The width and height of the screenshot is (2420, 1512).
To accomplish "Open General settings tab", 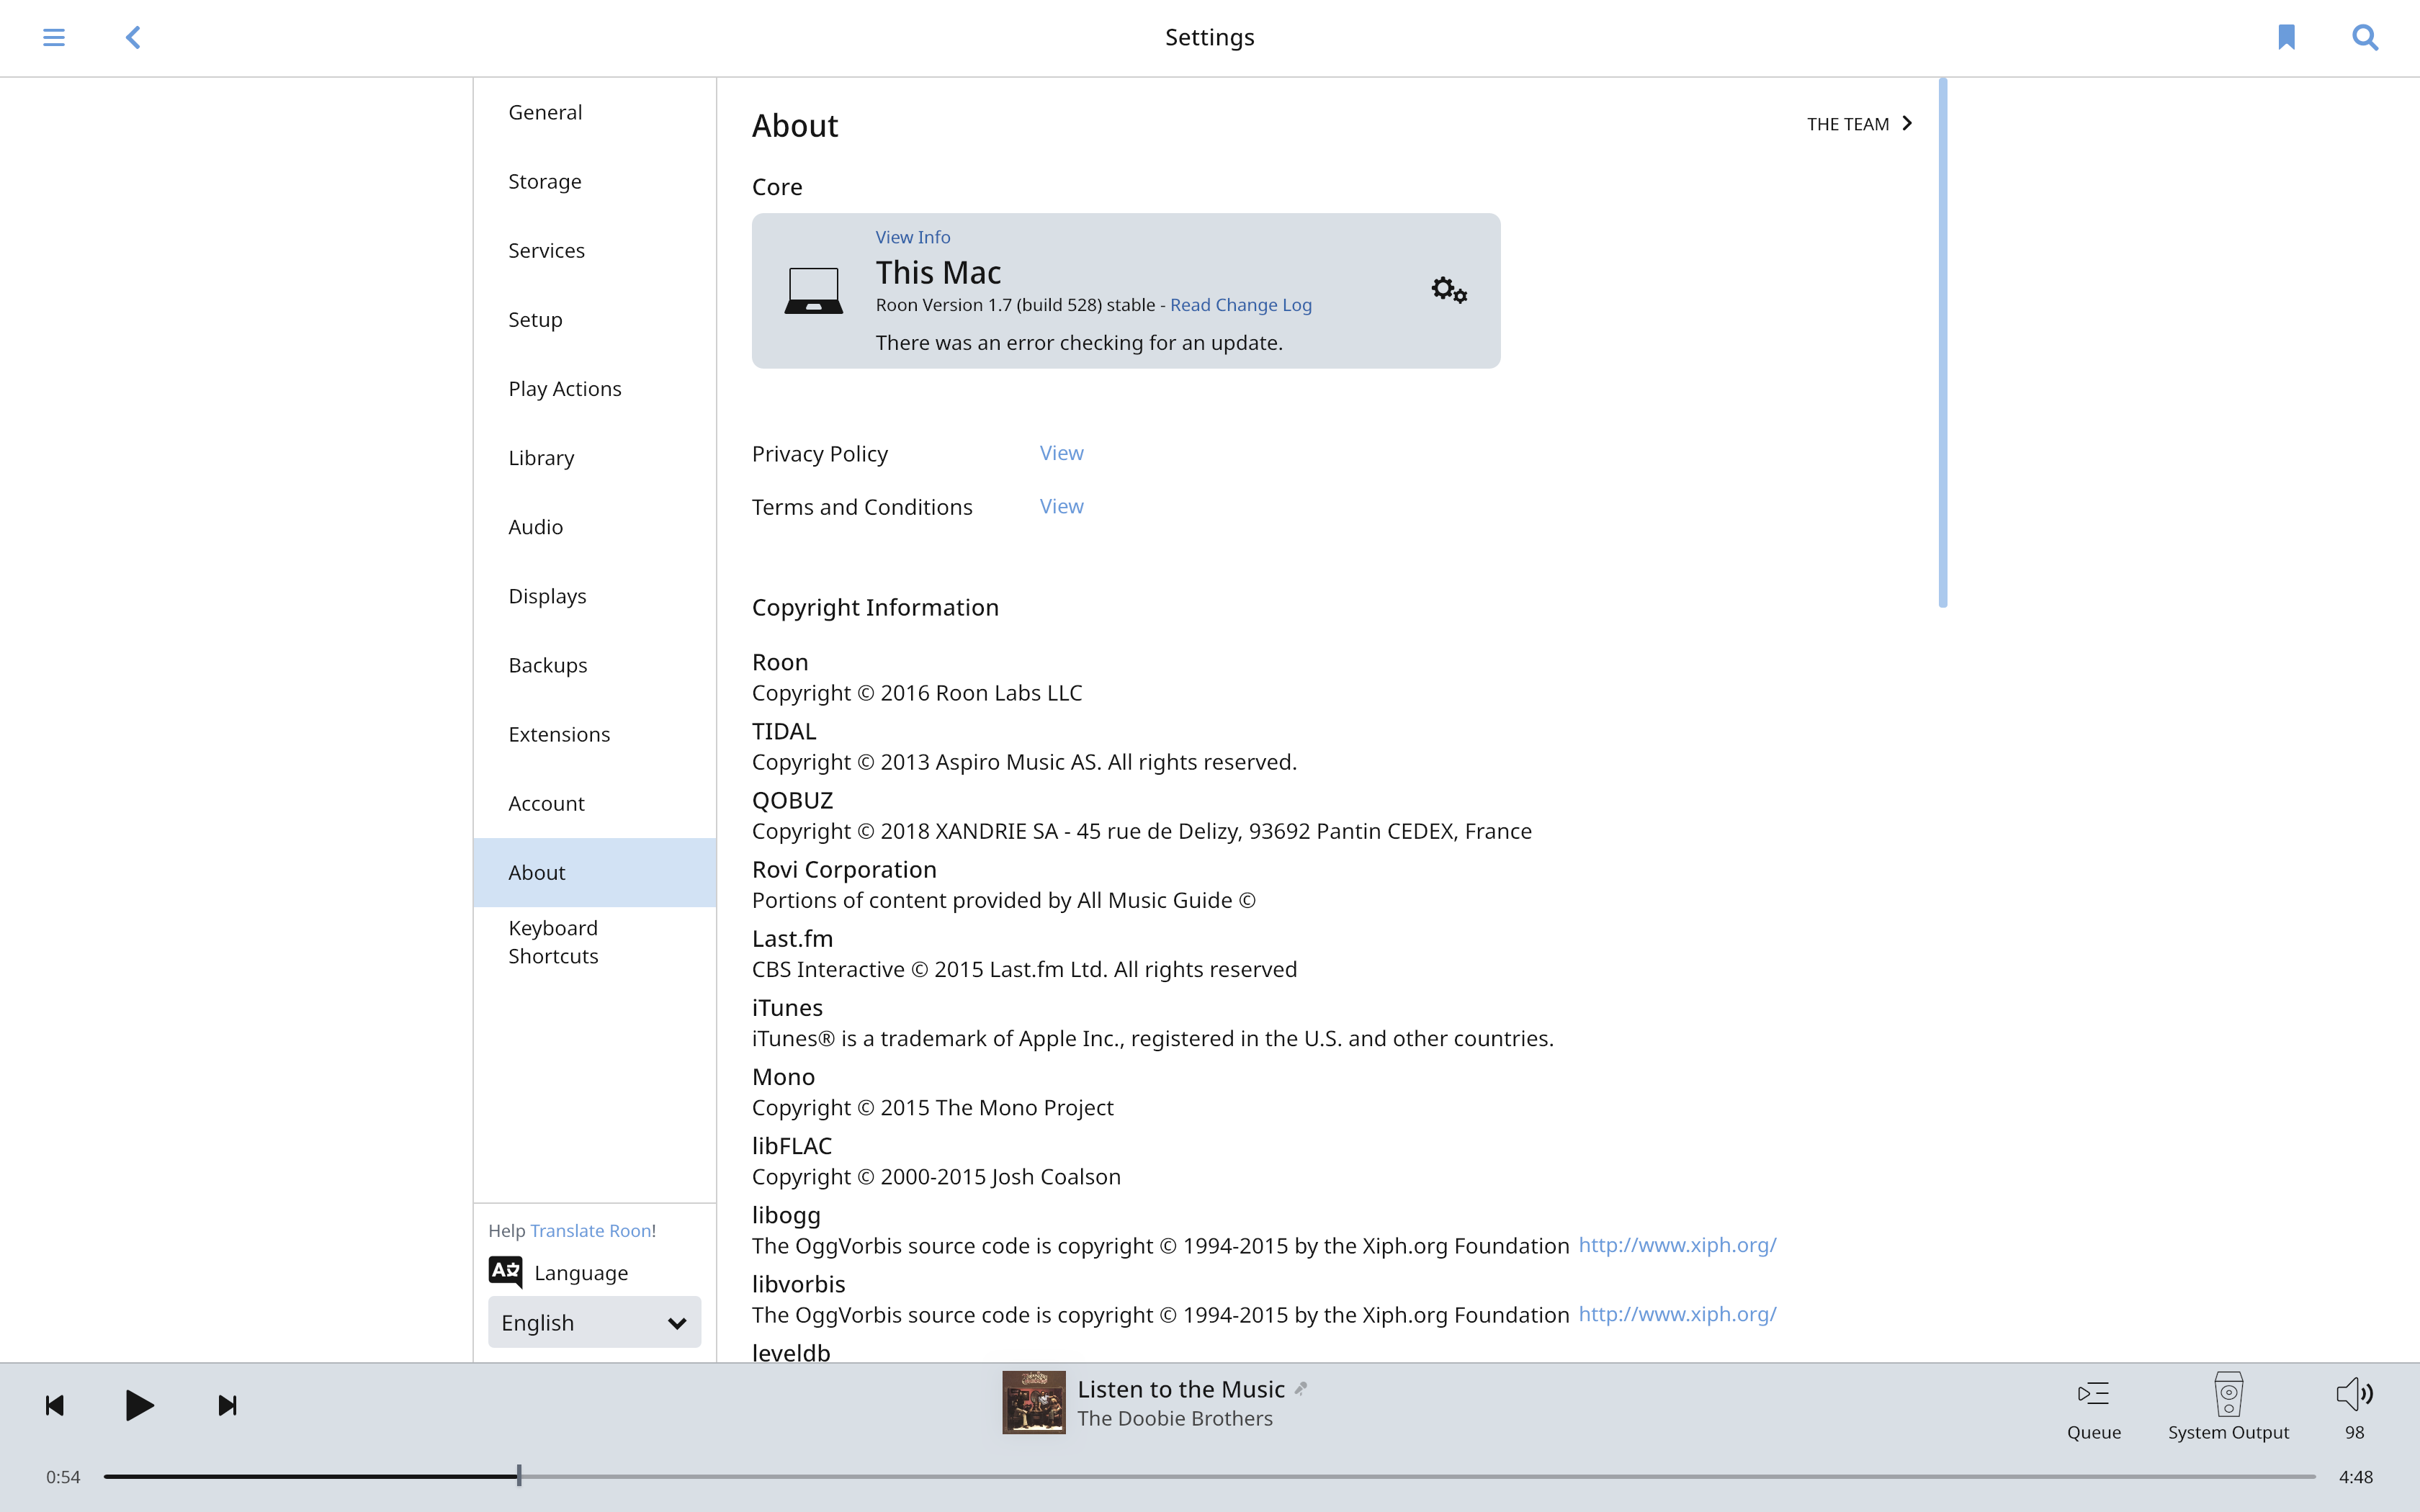I will coord(595,112).
